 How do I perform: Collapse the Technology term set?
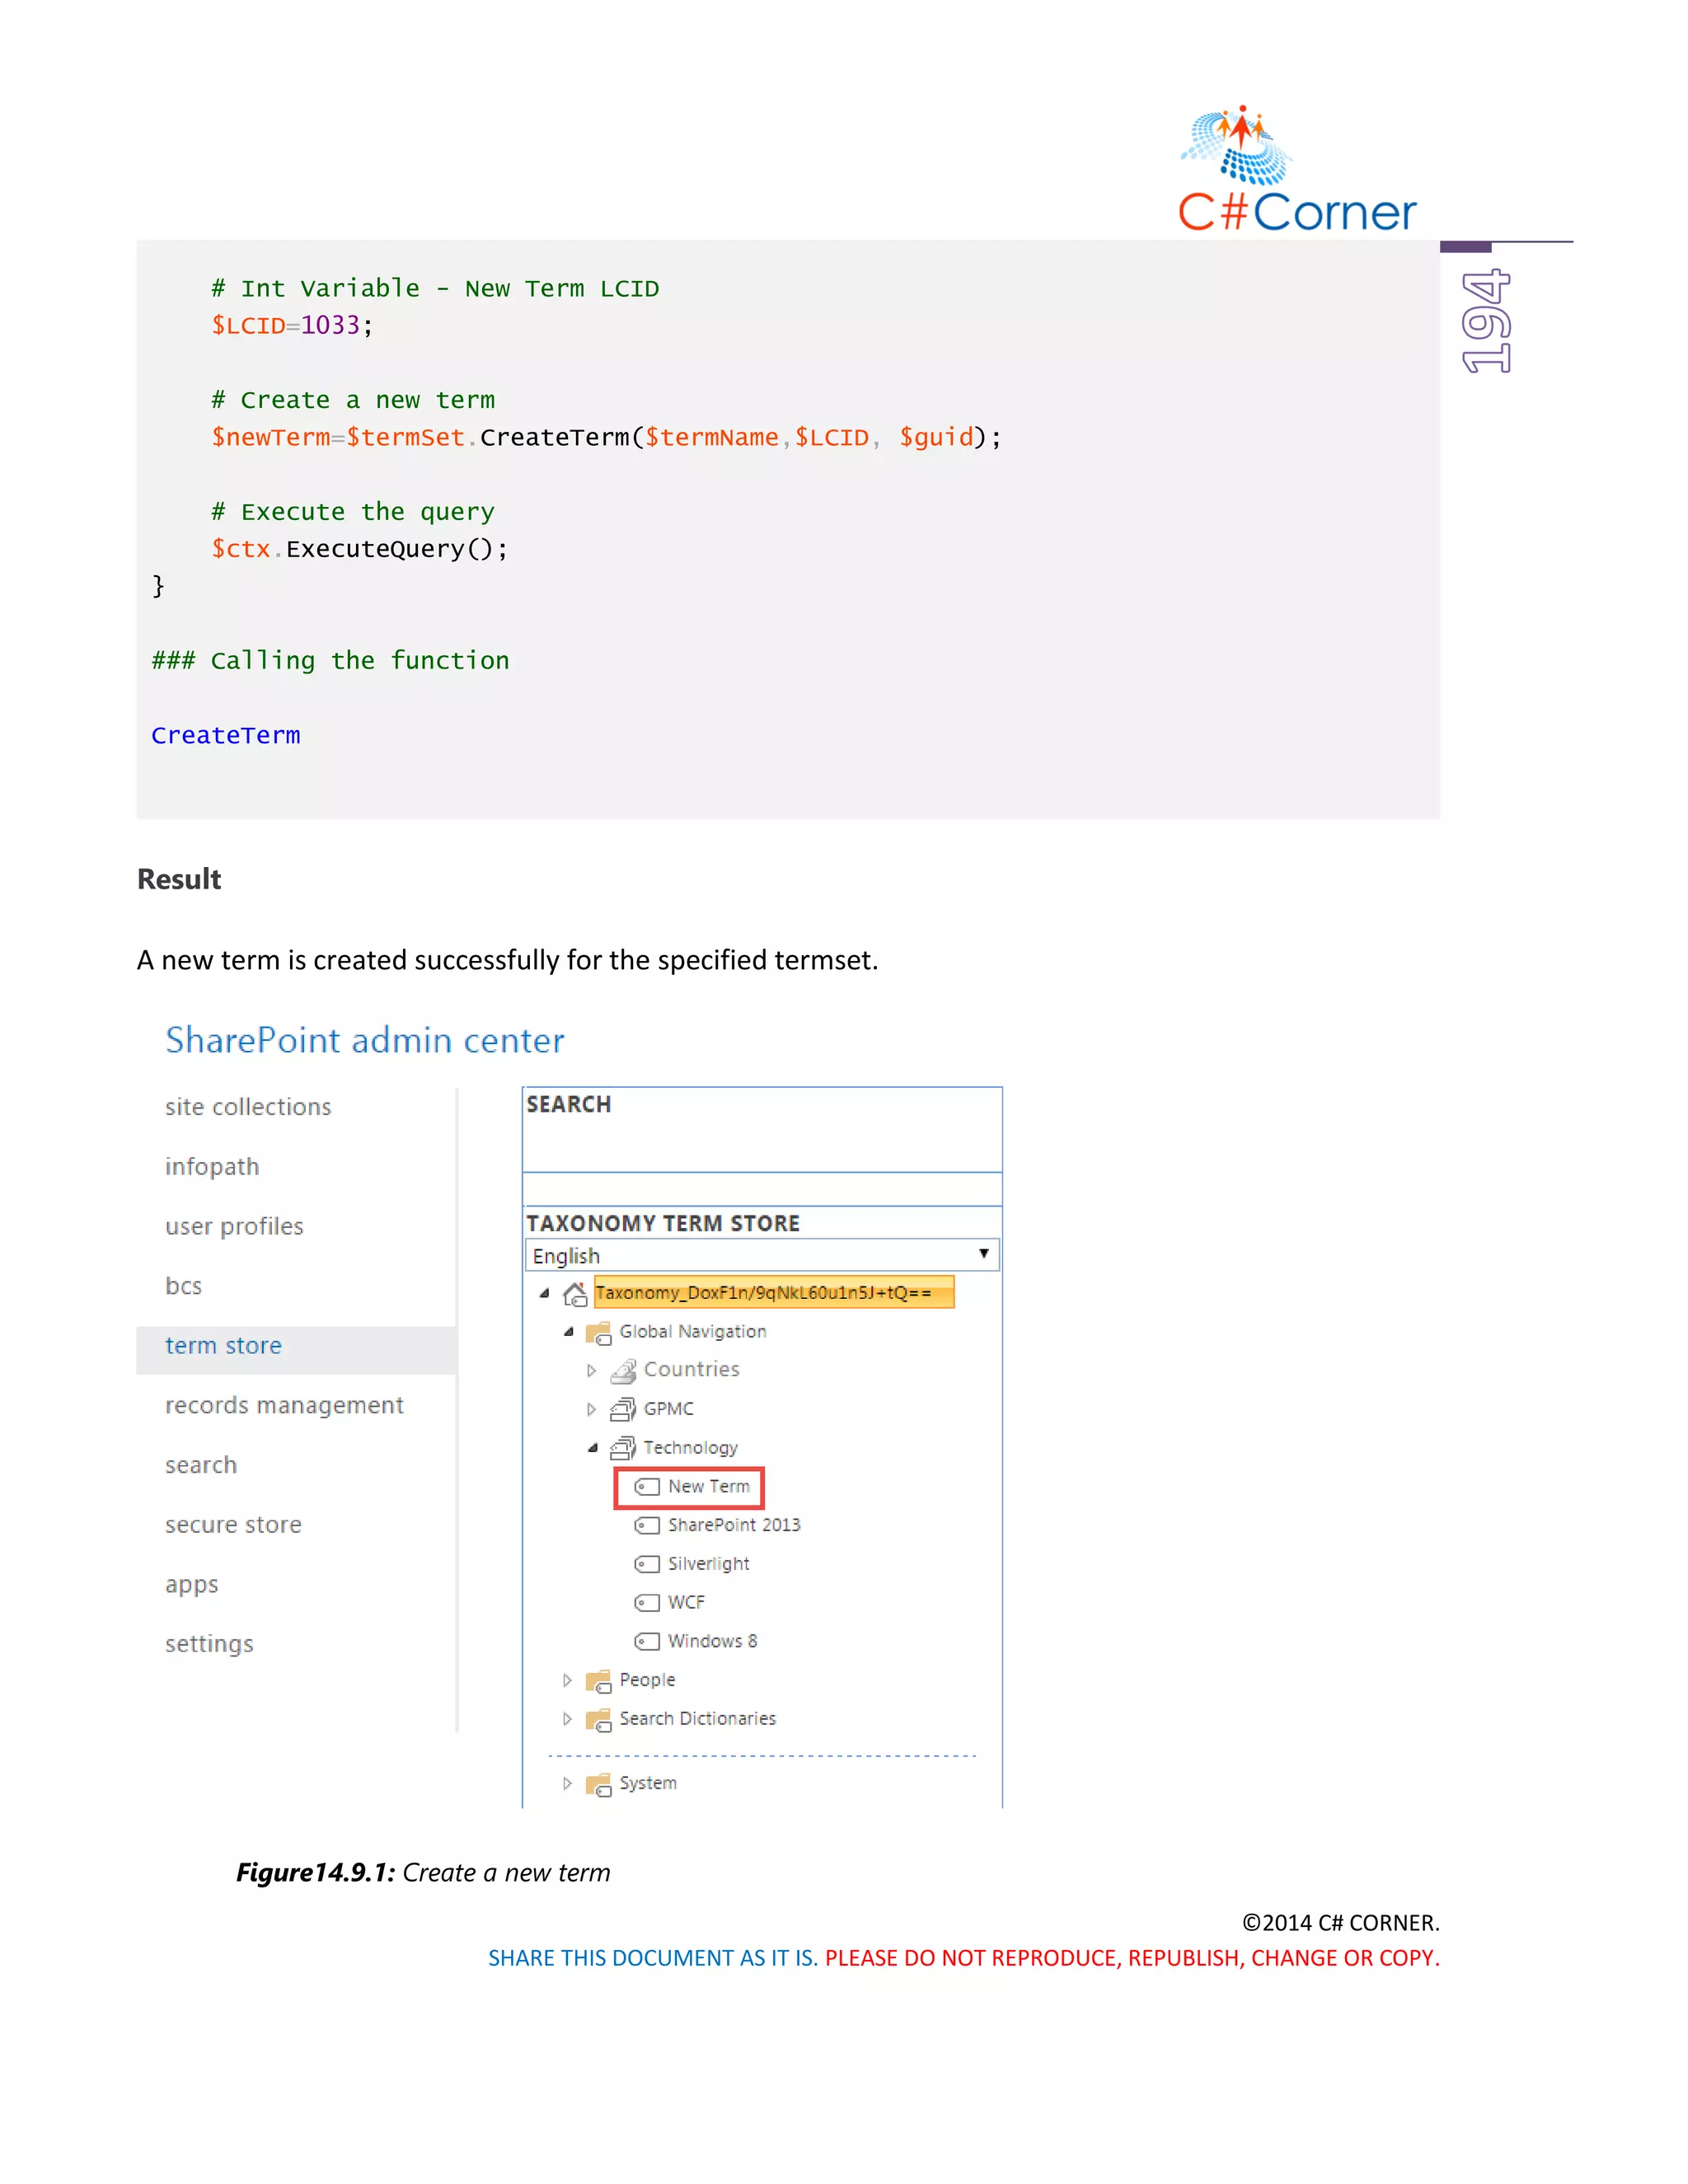pyautogui.click(x=593, y=1448)
